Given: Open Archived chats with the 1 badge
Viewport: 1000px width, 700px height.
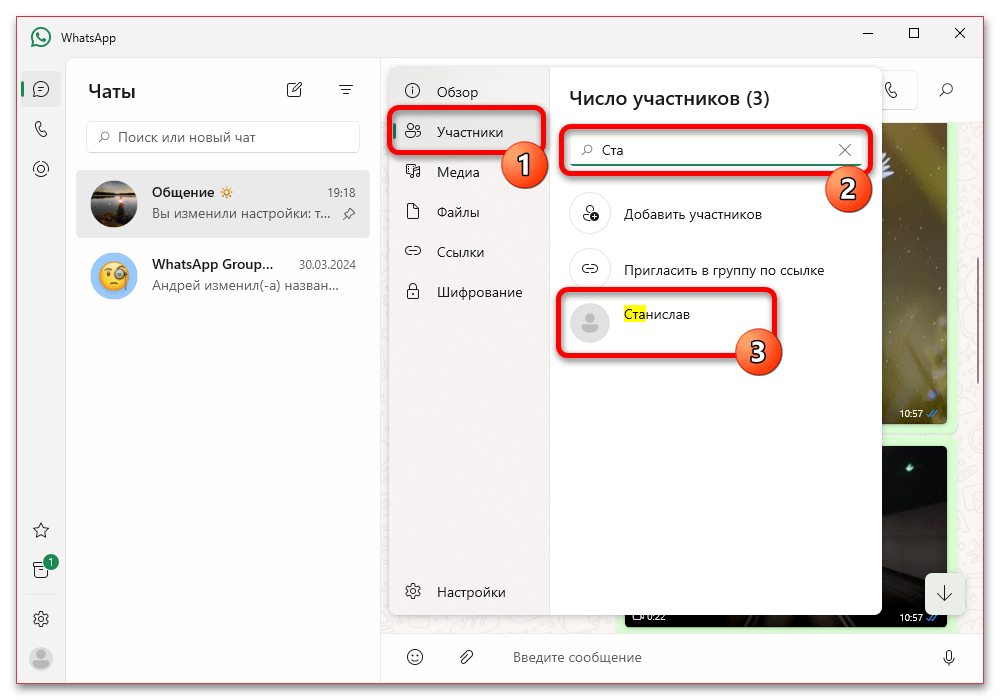Looking at the screenshot, I should tap(42, 568).
